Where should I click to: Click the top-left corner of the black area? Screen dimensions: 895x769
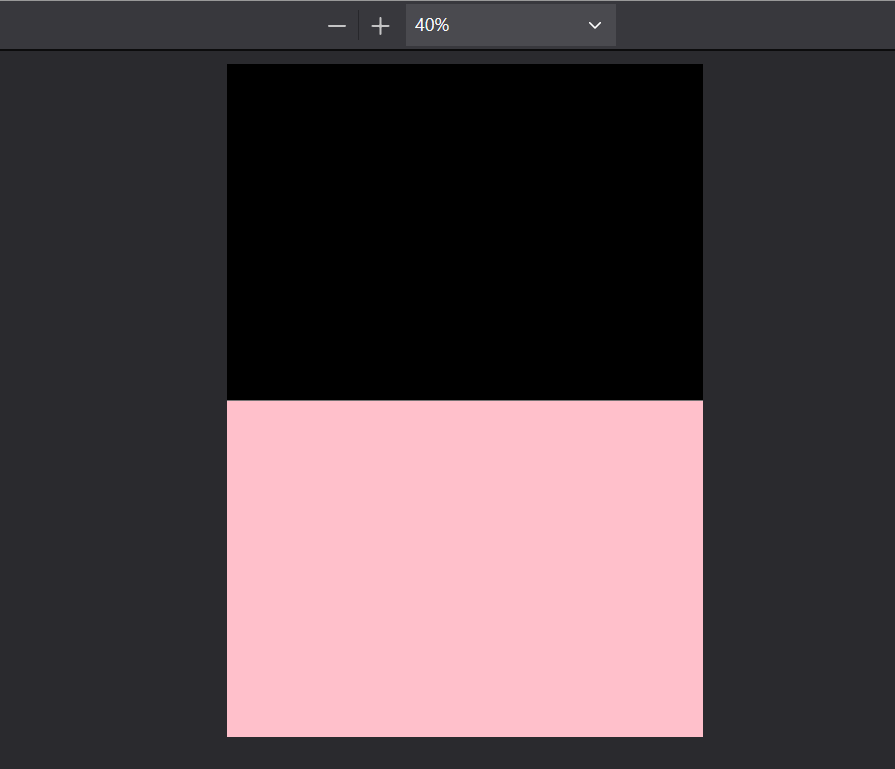click(229, 66)
